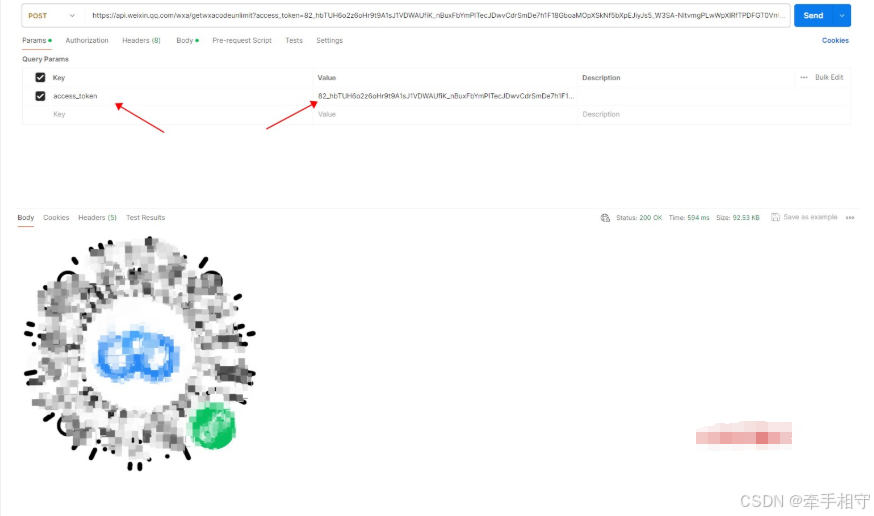874x516 pixels.
Task: Click the Description column header
Action: (601, 77)
